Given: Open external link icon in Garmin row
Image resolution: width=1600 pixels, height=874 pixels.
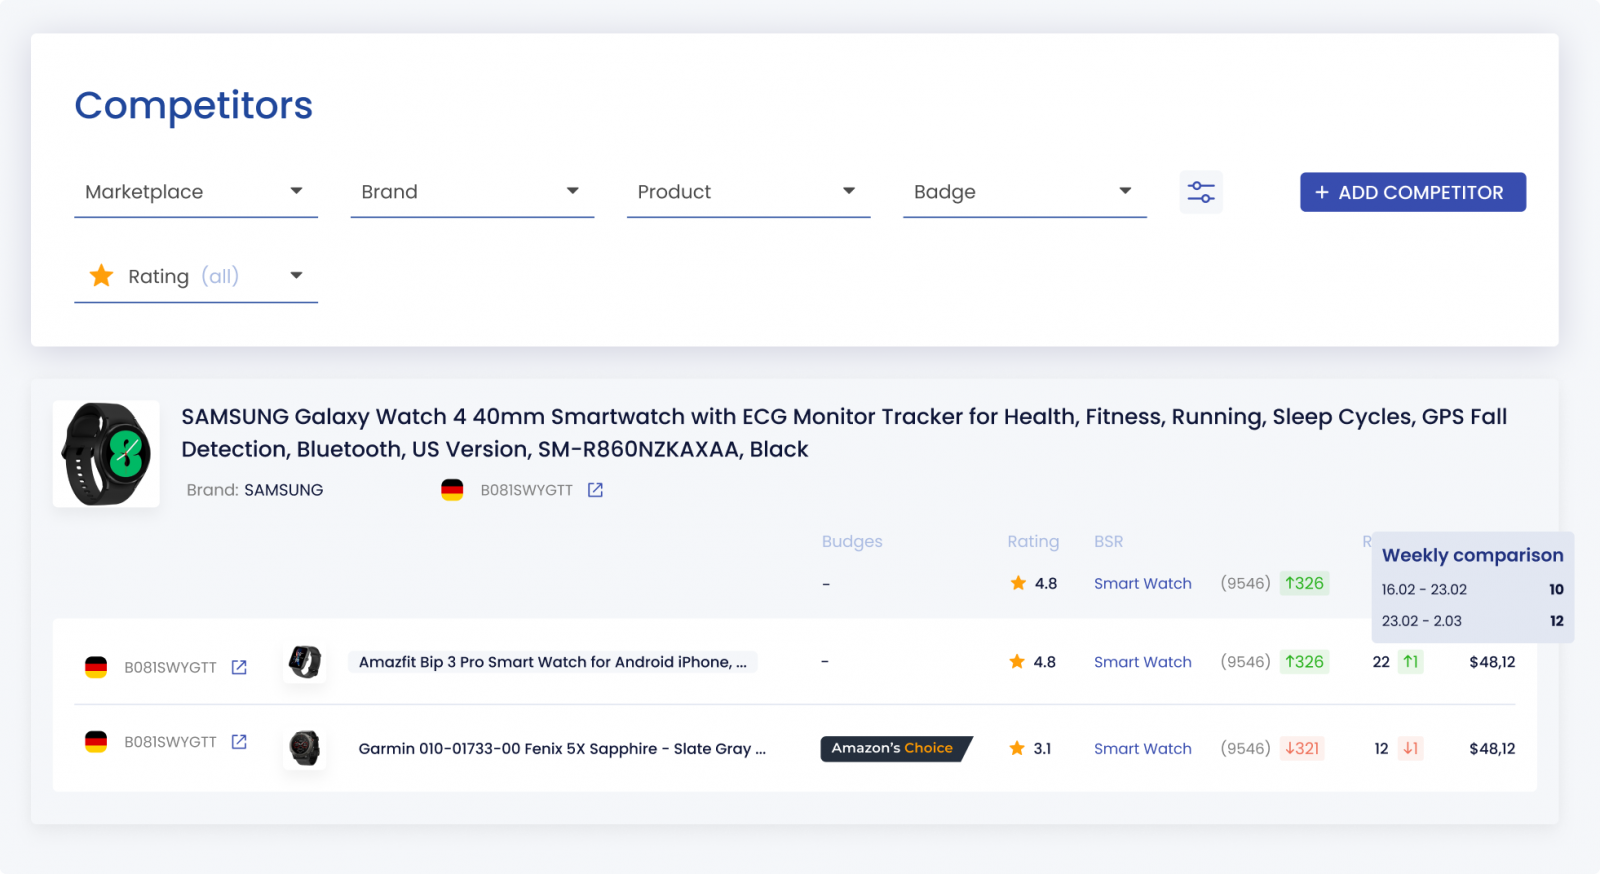Looking at the screenshot, I should 239,742.
